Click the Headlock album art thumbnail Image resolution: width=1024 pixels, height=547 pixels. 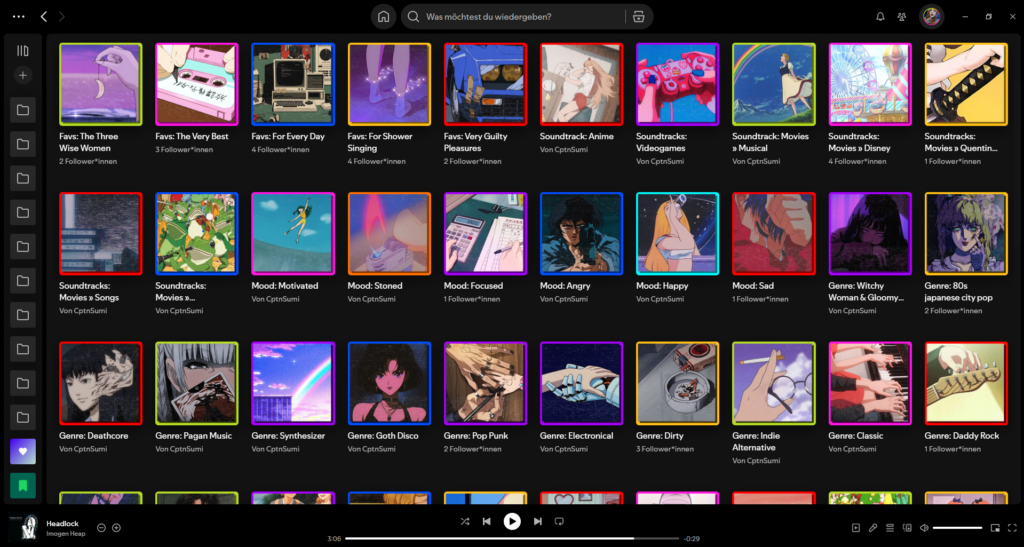(x=25, y=527)
